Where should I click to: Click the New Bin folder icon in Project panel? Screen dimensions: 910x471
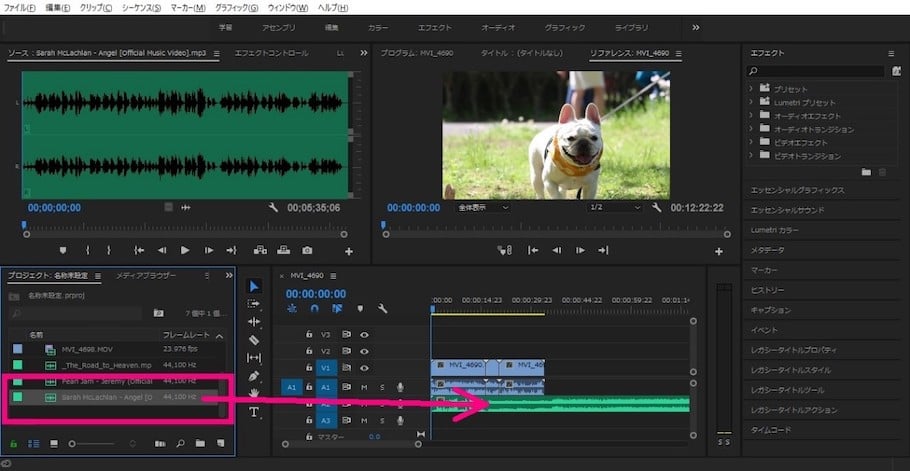[x=200, y=443]
